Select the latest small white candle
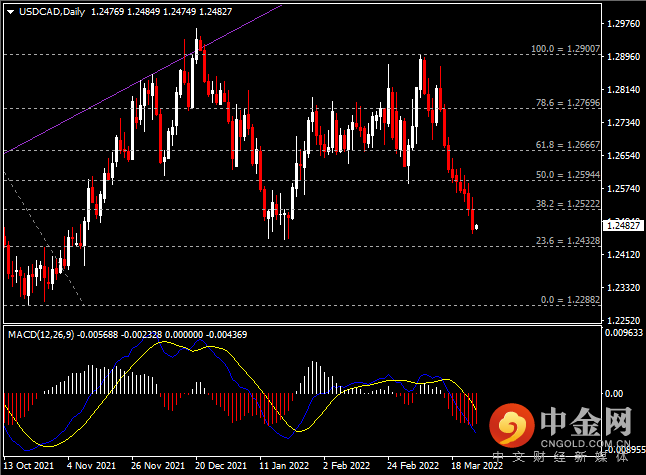Image resolution: width=646 pixels, height=475 pixels. click(x=477, y=227)
